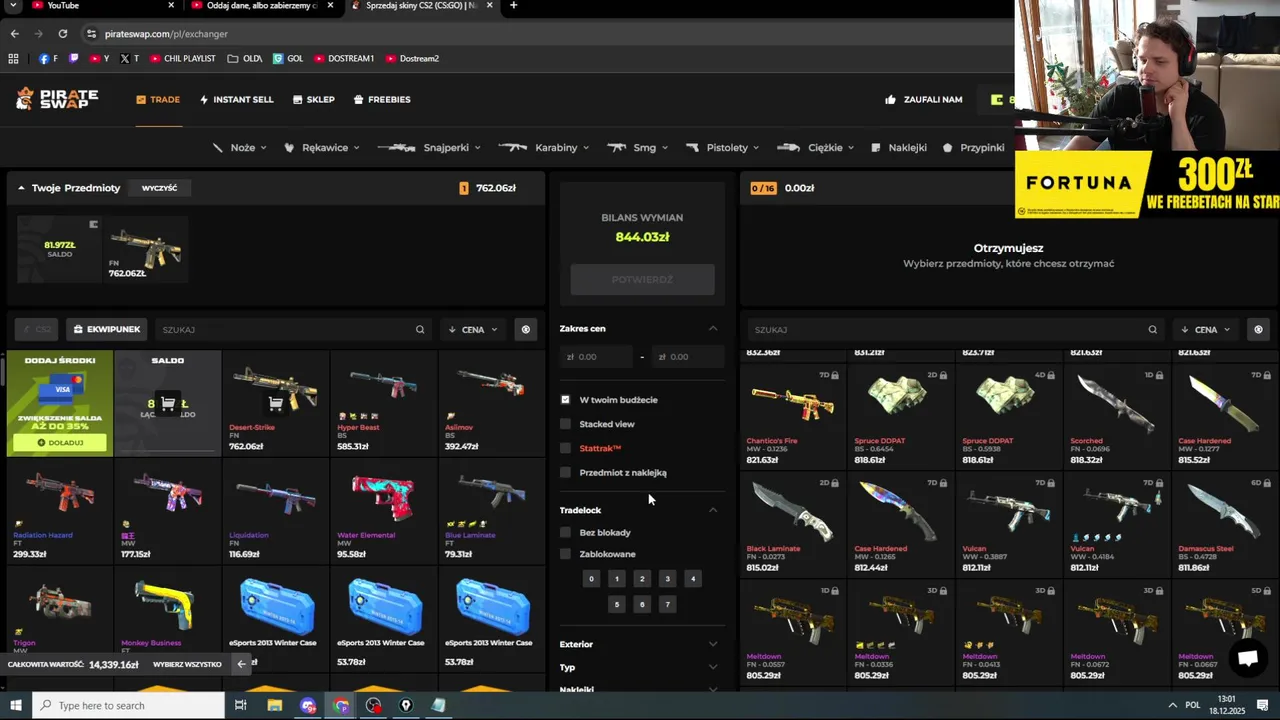The width and height of the screenshot is (1280, 720).
Task: Select the Ekwipunek inventory button
Action: point(107,329)
